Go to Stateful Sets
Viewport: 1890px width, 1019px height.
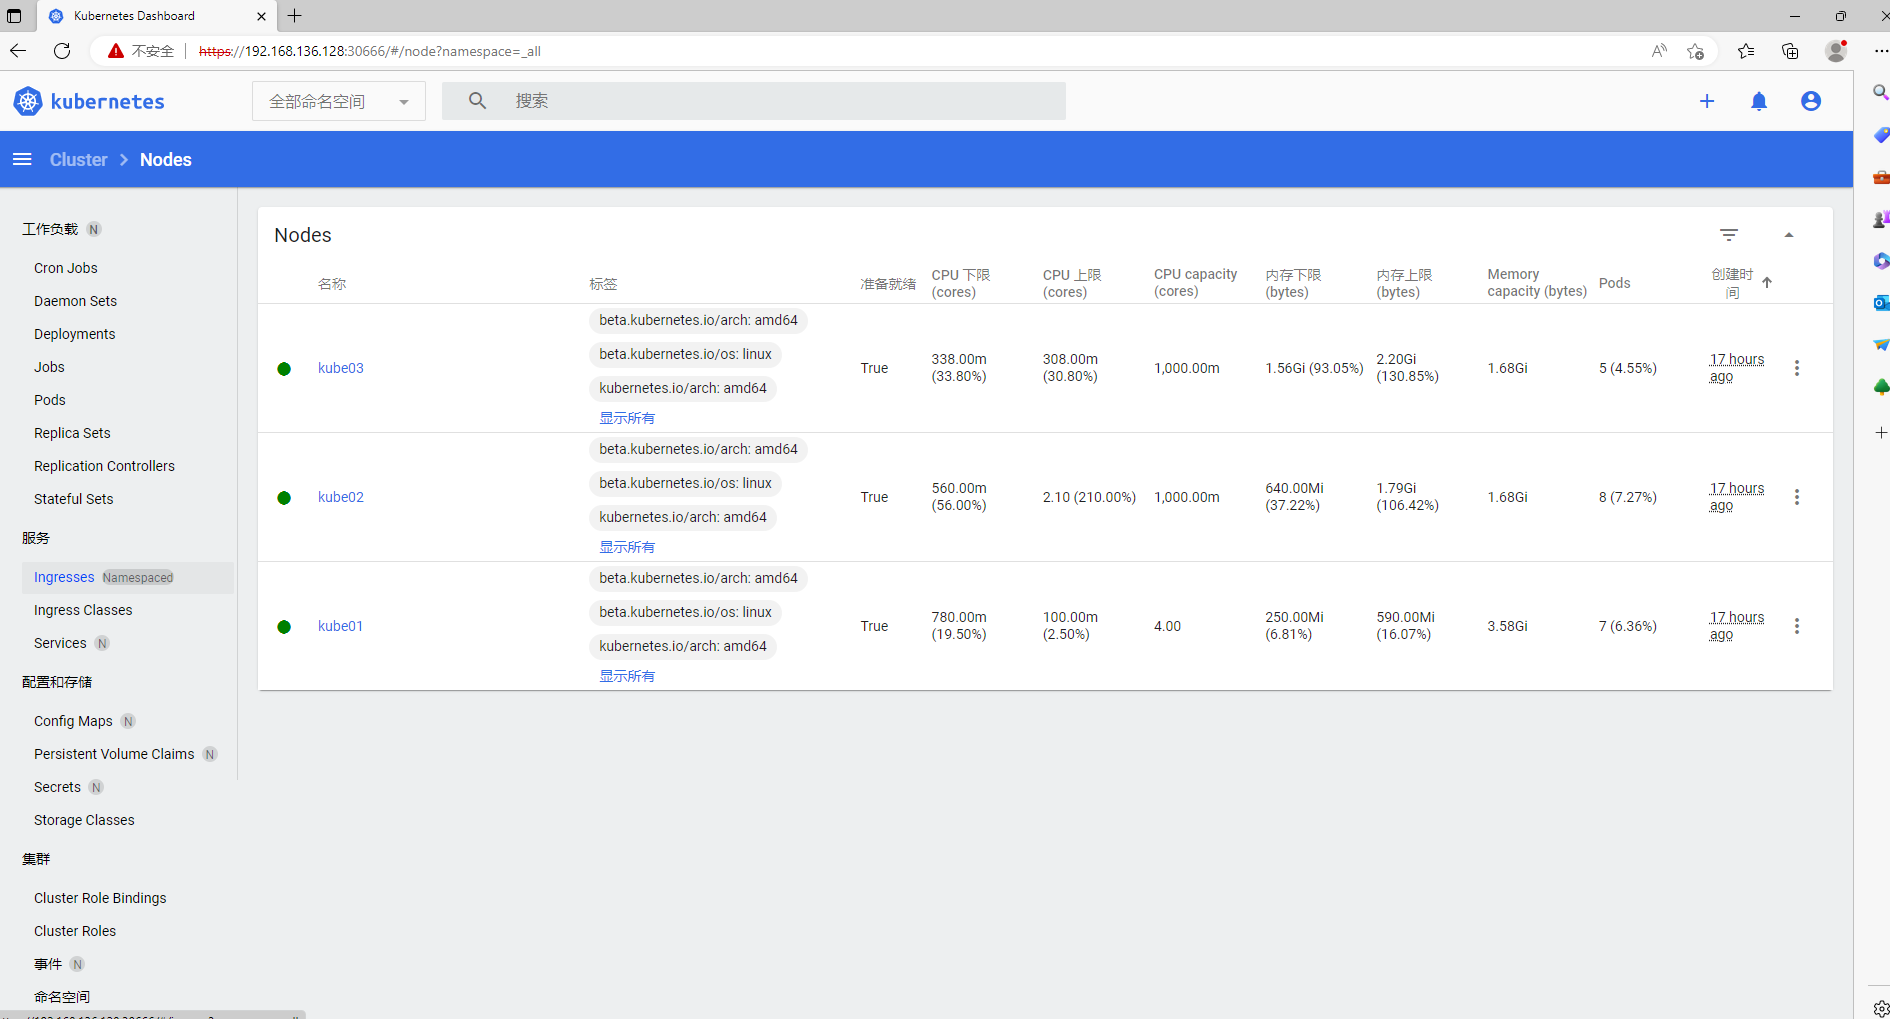tap(74, 499)
